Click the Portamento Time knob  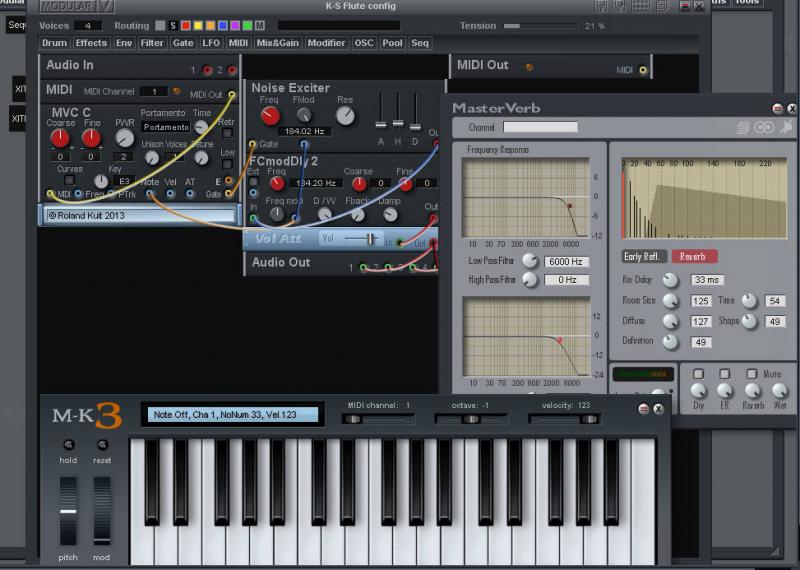point(202,127)
